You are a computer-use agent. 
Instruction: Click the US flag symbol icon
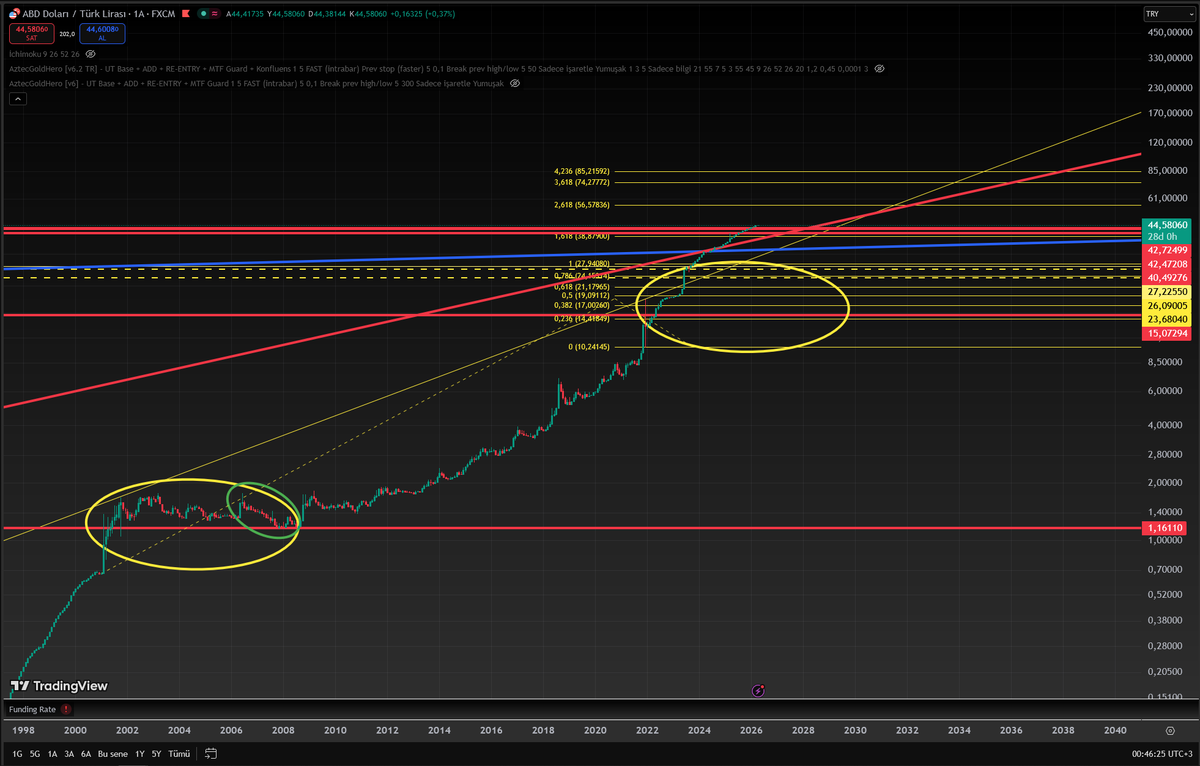coord(14,14)
